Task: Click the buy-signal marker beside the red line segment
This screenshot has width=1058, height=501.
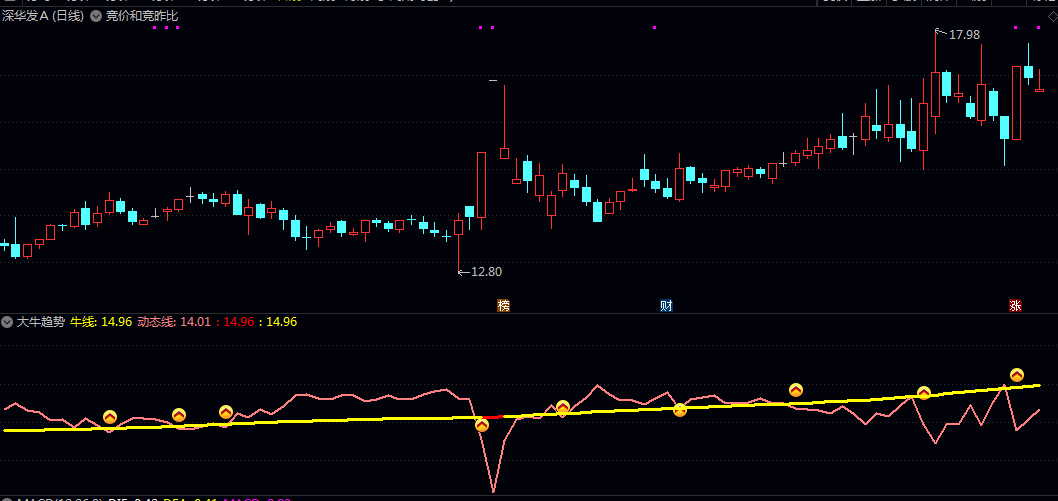Action: 482,425
